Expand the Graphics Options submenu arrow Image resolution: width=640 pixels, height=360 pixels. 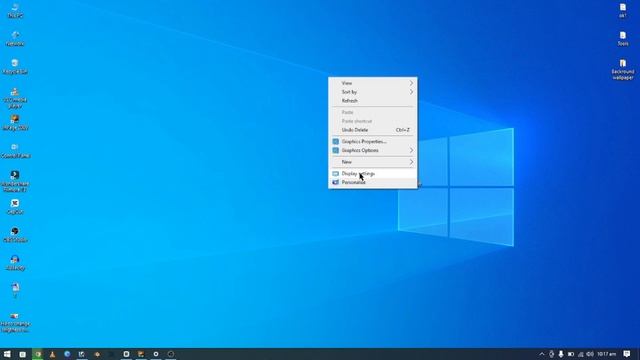[x=411, y=150]
